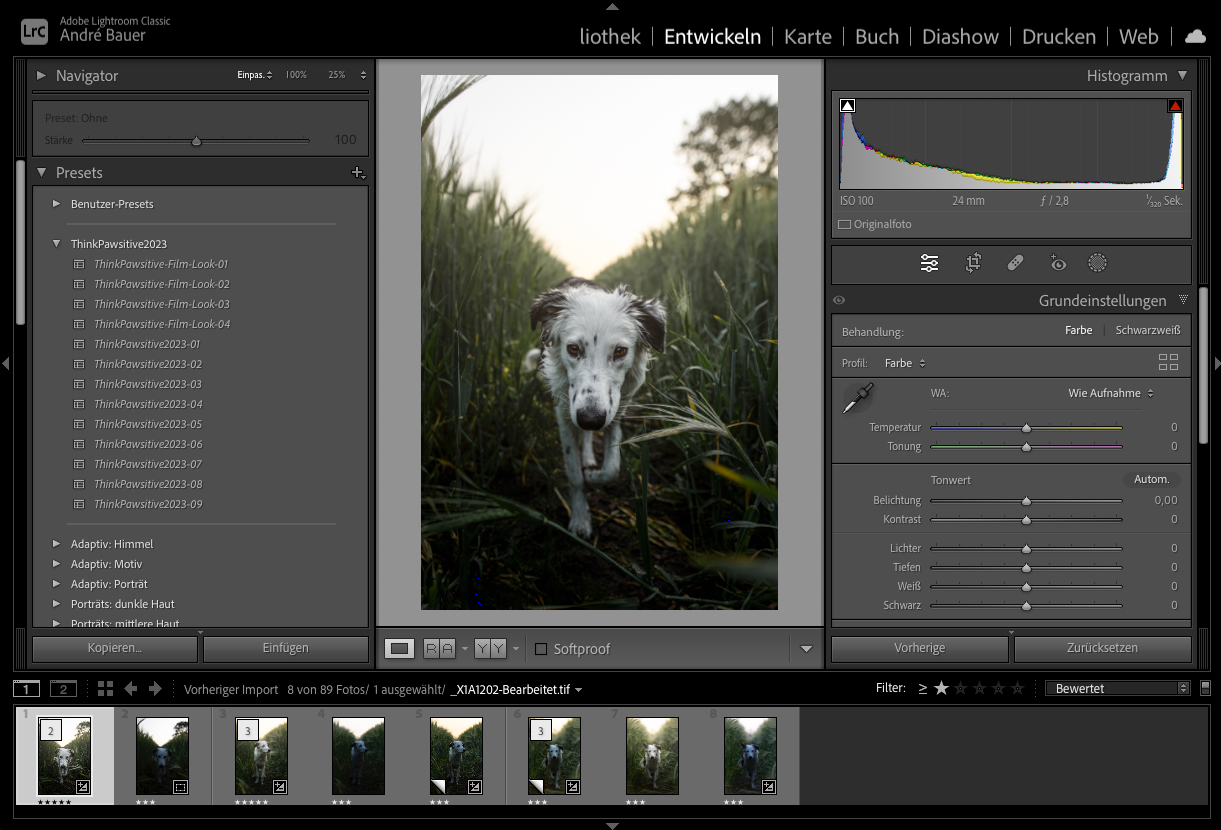Image resolution: width=1221 pixels, height=830 pixels.
Task: Enable the Softproof checkbox
Action: coord(541,649)
